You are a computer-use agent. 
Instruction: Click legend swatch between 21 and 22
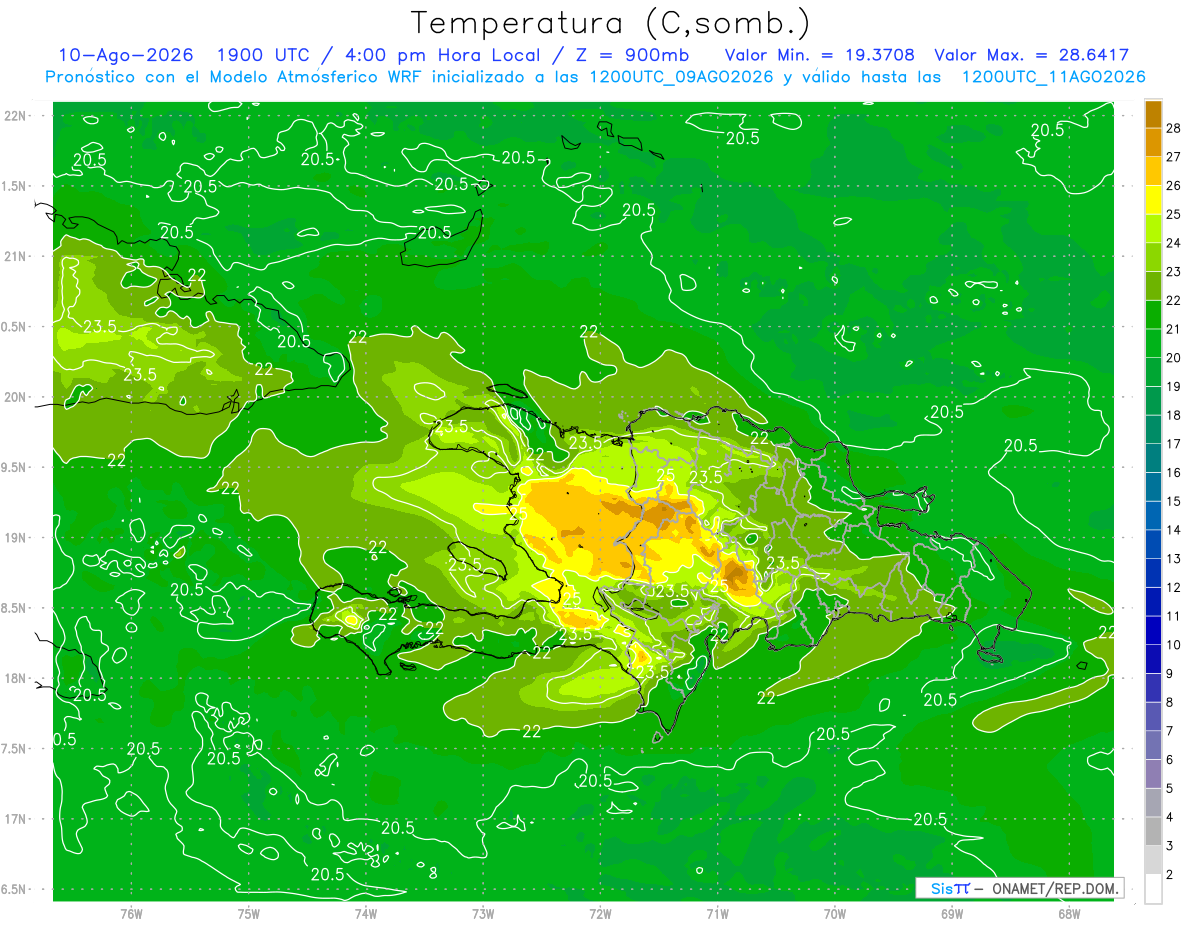click(1153, 316)
